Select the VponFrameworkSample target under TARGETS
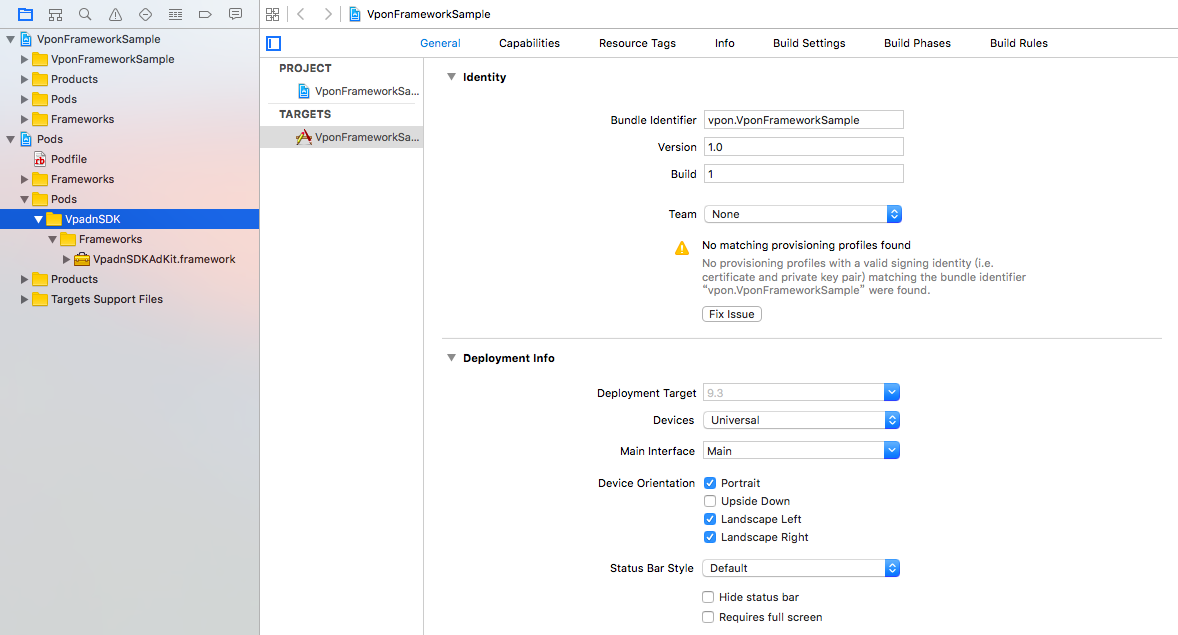 (342, 137)
